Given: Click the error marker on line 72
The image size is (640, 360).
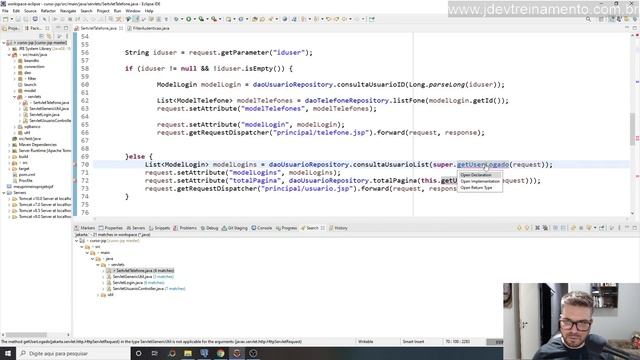Looking at the screenshot, I should click(x=75, y=180).
